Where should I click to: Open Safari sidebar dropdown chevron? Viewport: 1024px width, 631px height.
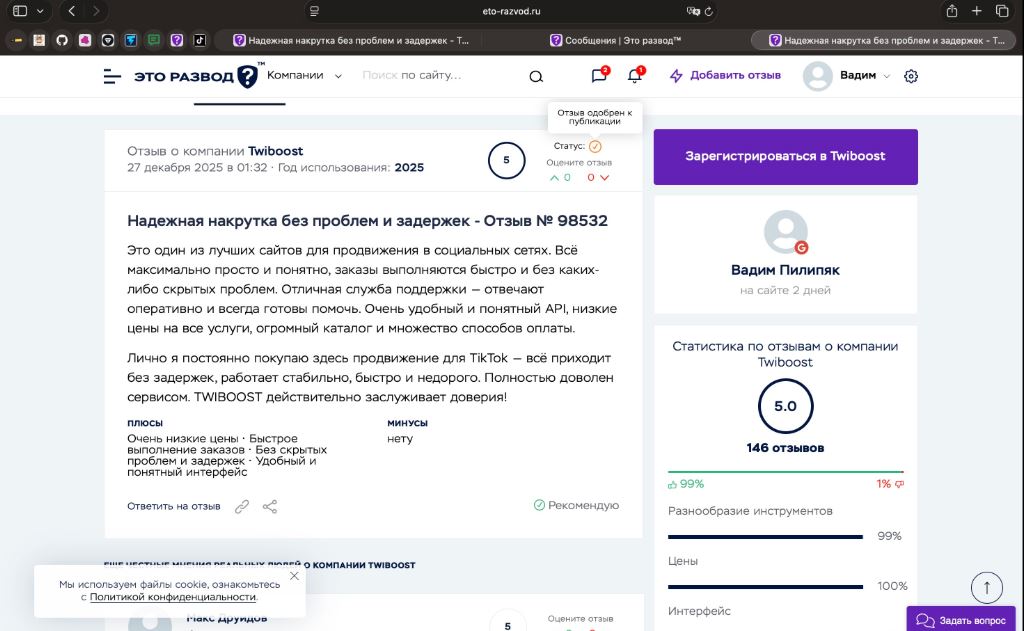(40, 11)
